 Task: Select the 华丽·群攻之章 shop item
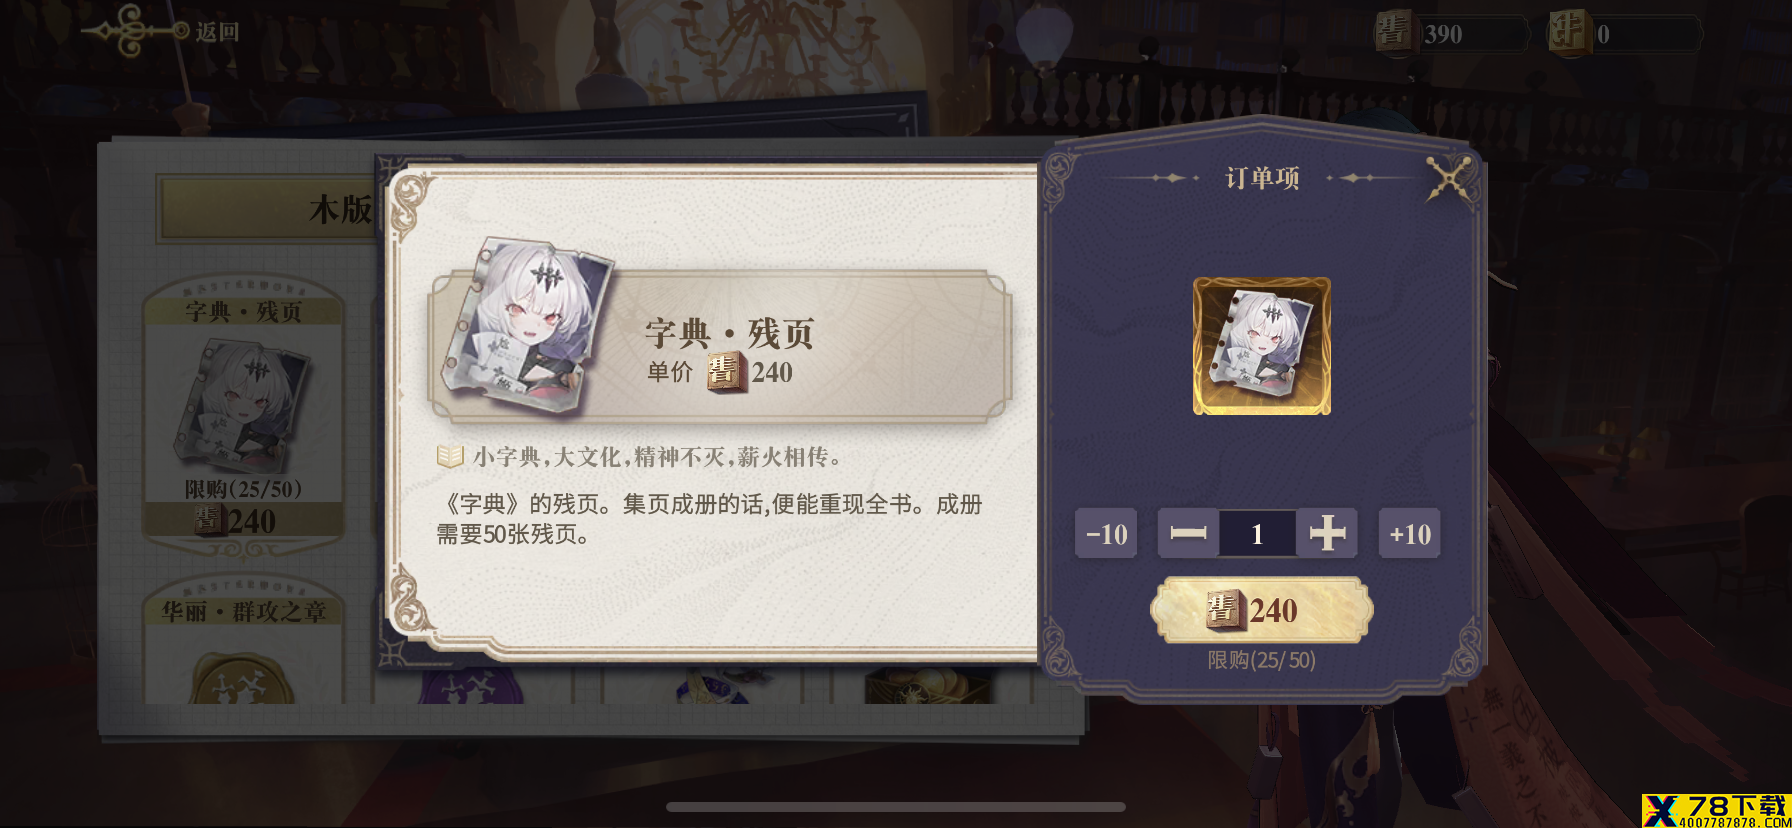coord(244,640)
